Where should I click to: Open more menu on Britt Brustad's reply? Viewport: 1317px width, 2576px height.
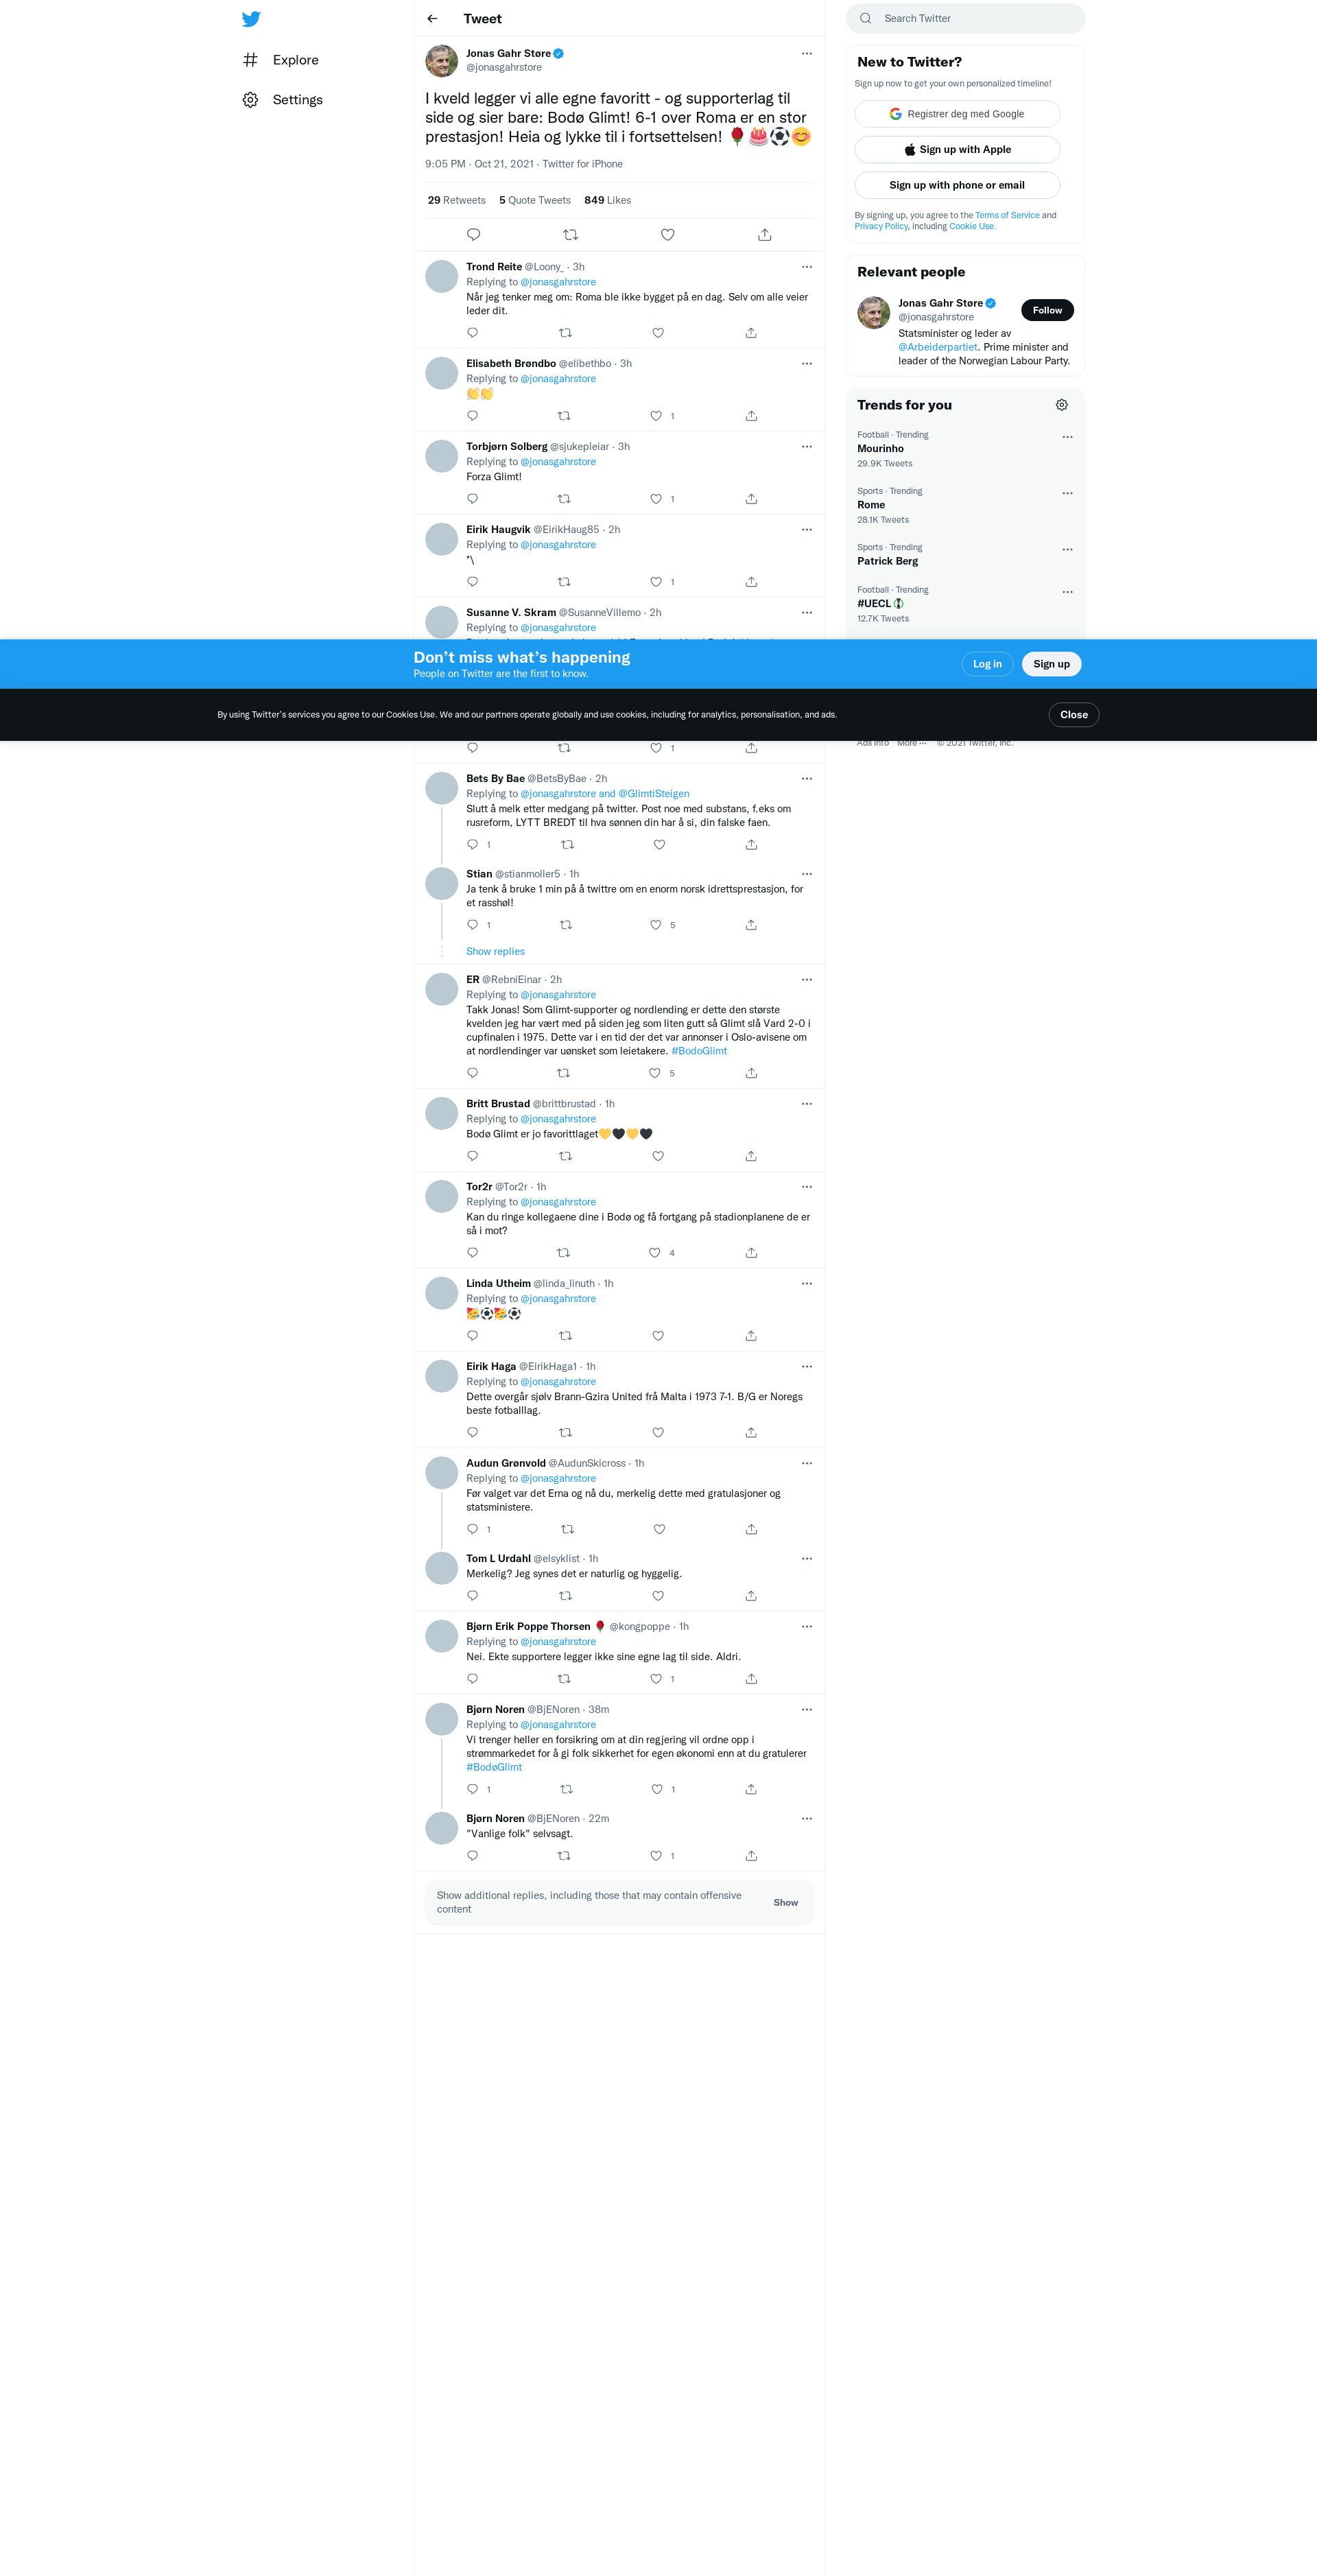[x=807, y=1104]
